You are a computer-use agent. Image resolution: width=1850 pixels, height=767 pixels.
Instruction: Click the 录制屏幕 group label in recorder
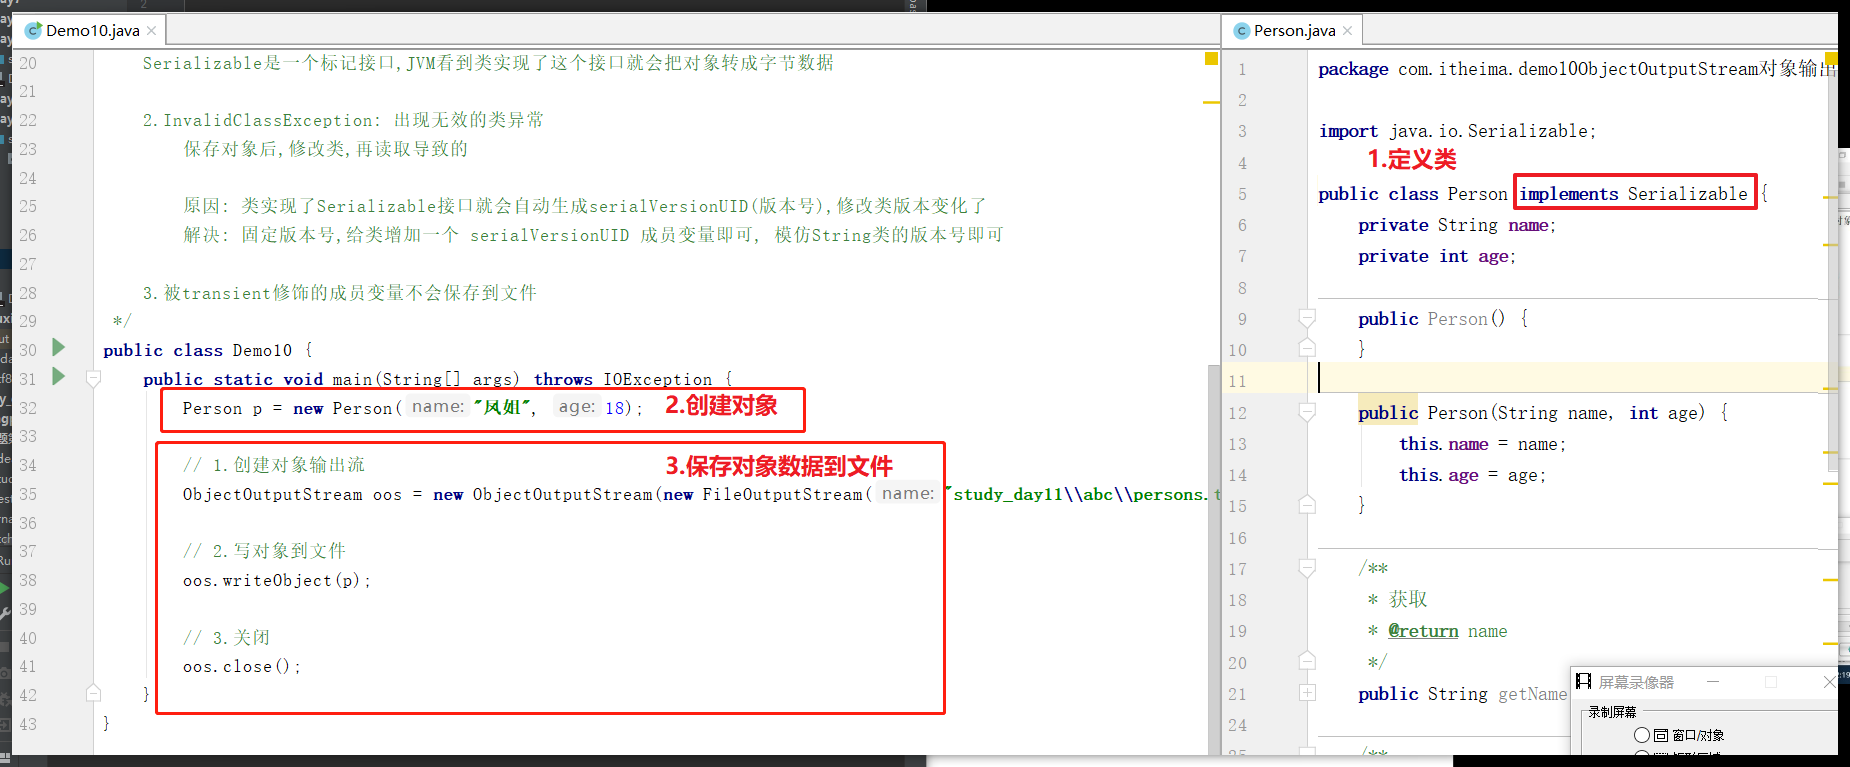pyautogui.click(x=1612, y=712)
